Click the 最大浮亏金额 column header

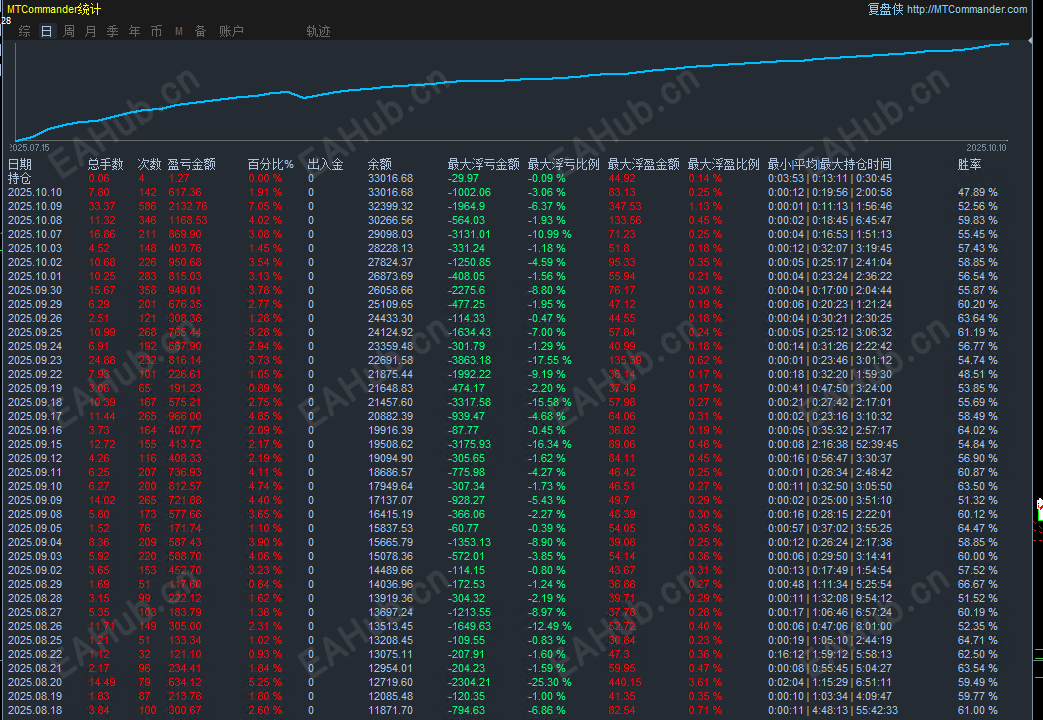point(484,164)
